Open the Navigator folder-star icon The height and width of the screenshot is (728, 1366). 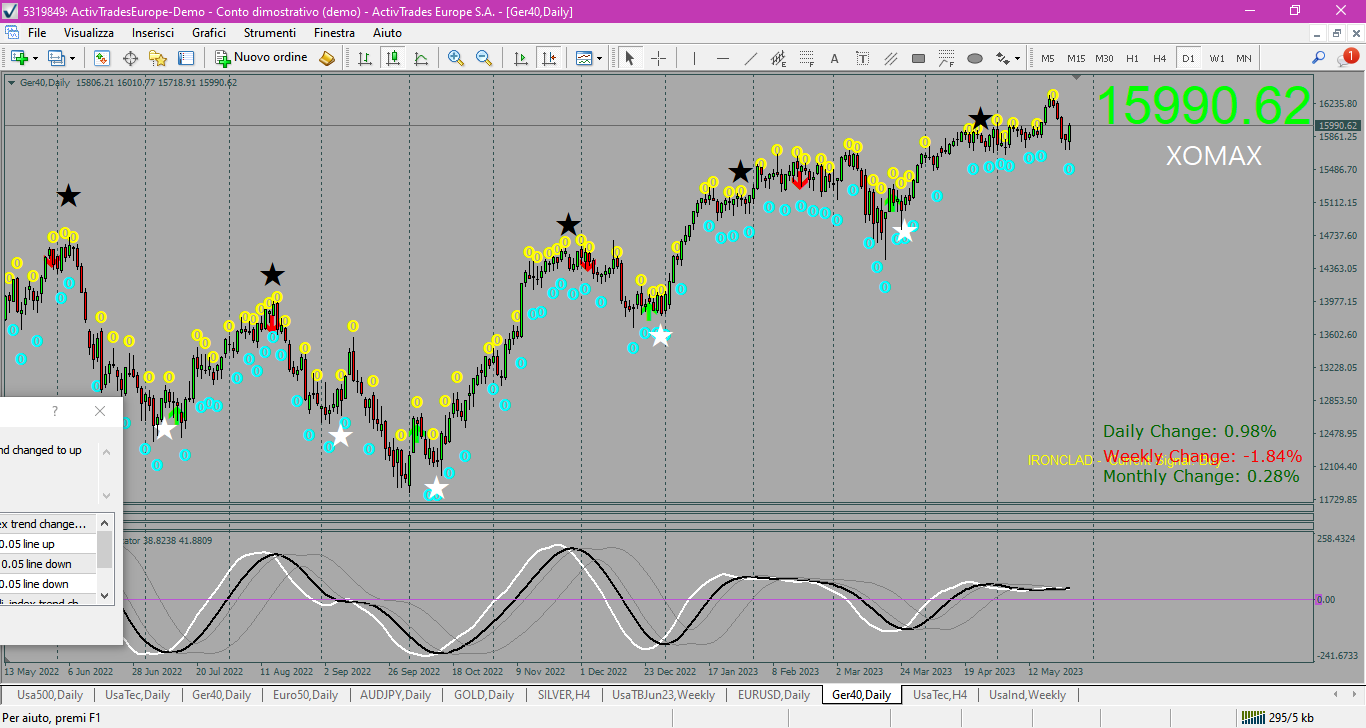(158, 58)
